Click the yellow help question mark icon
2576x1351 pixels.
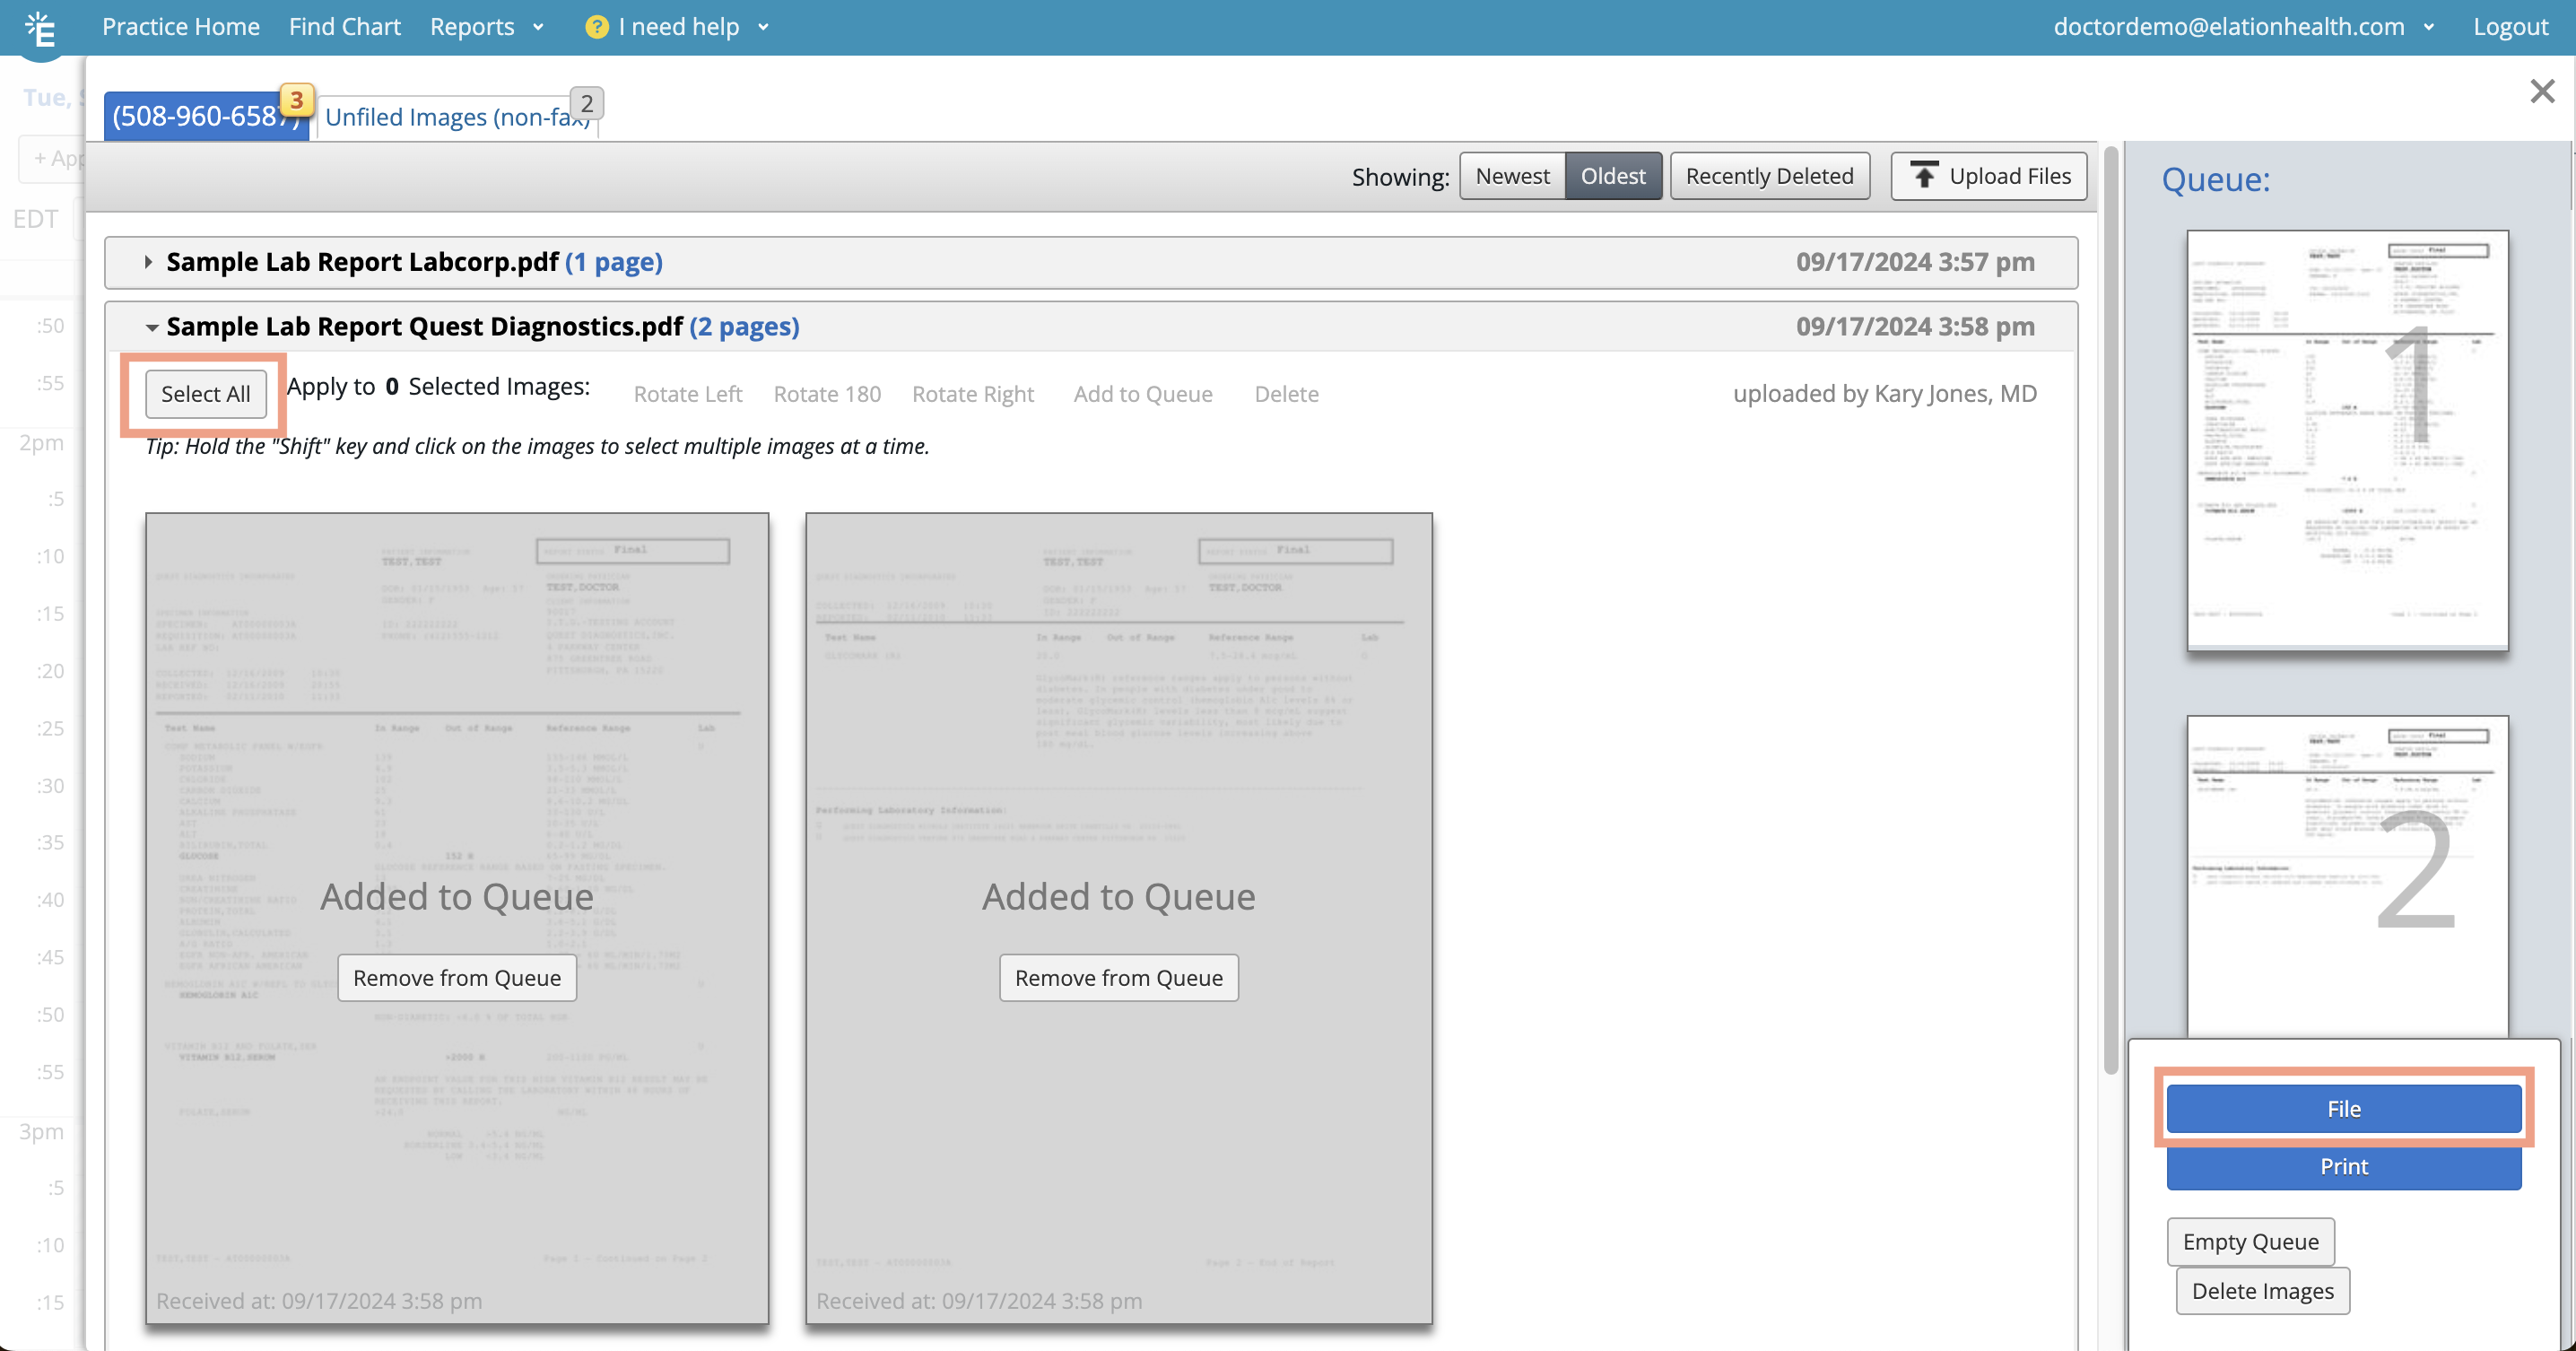[x=596, y=26]
